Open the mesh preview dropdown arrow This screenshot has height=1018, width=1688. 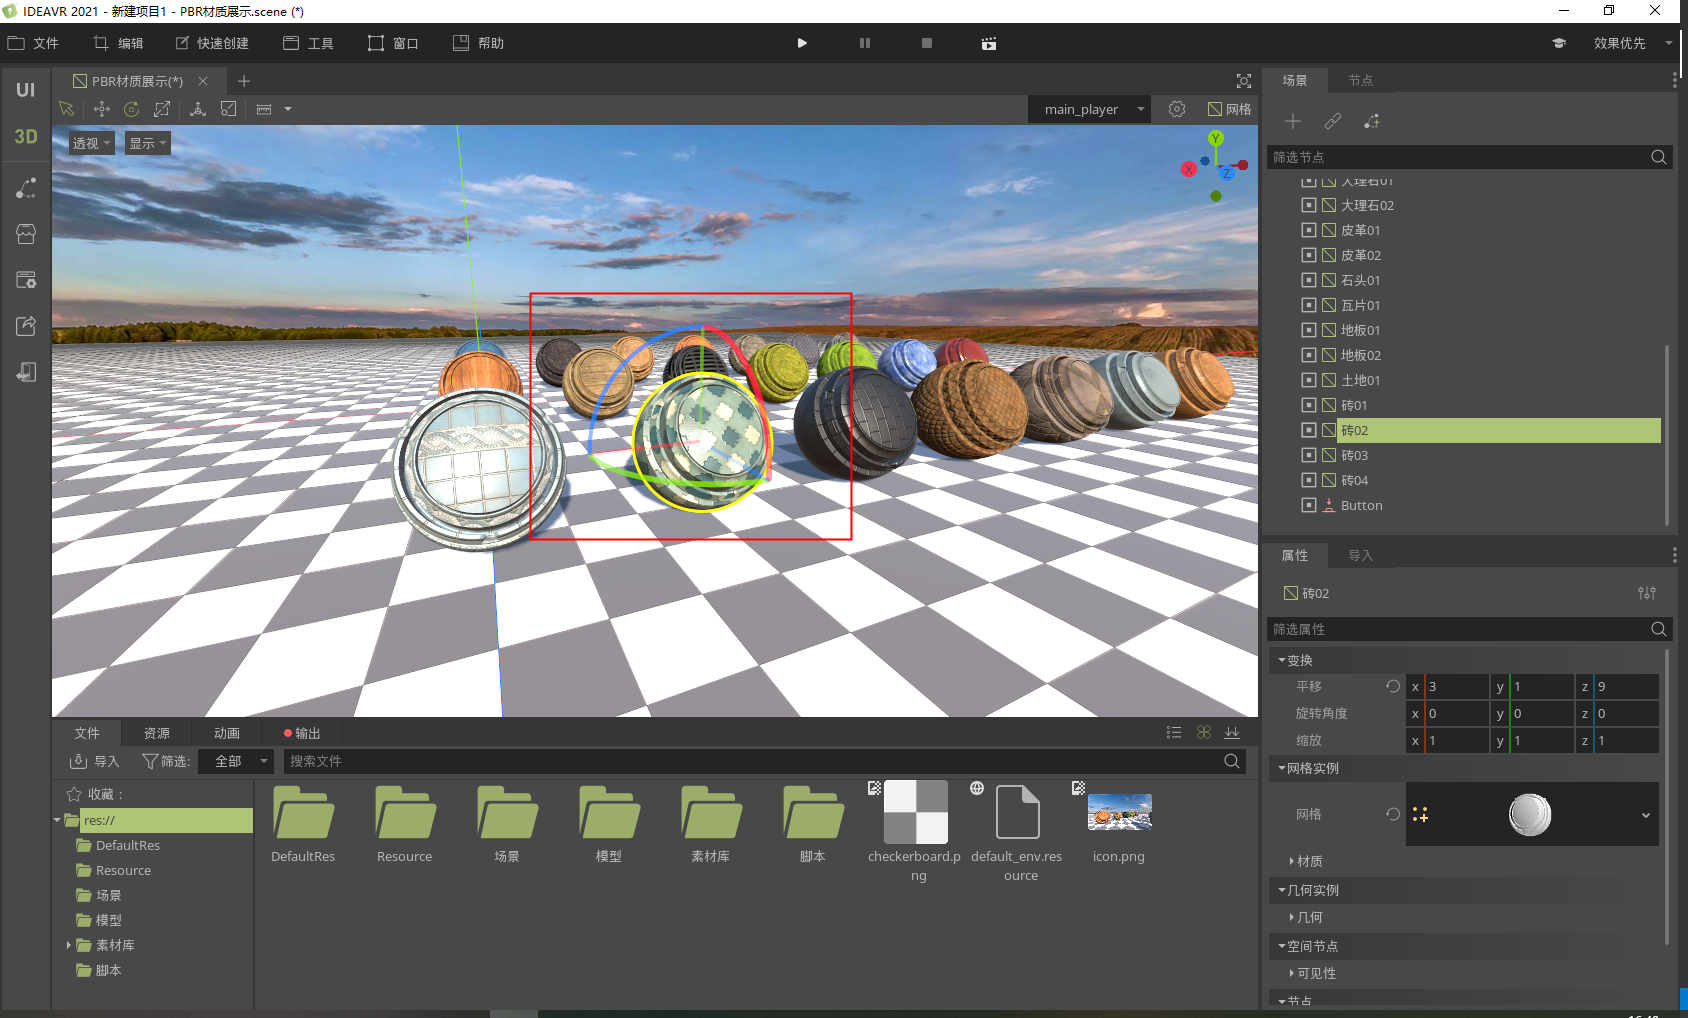tap(1645, 815)
